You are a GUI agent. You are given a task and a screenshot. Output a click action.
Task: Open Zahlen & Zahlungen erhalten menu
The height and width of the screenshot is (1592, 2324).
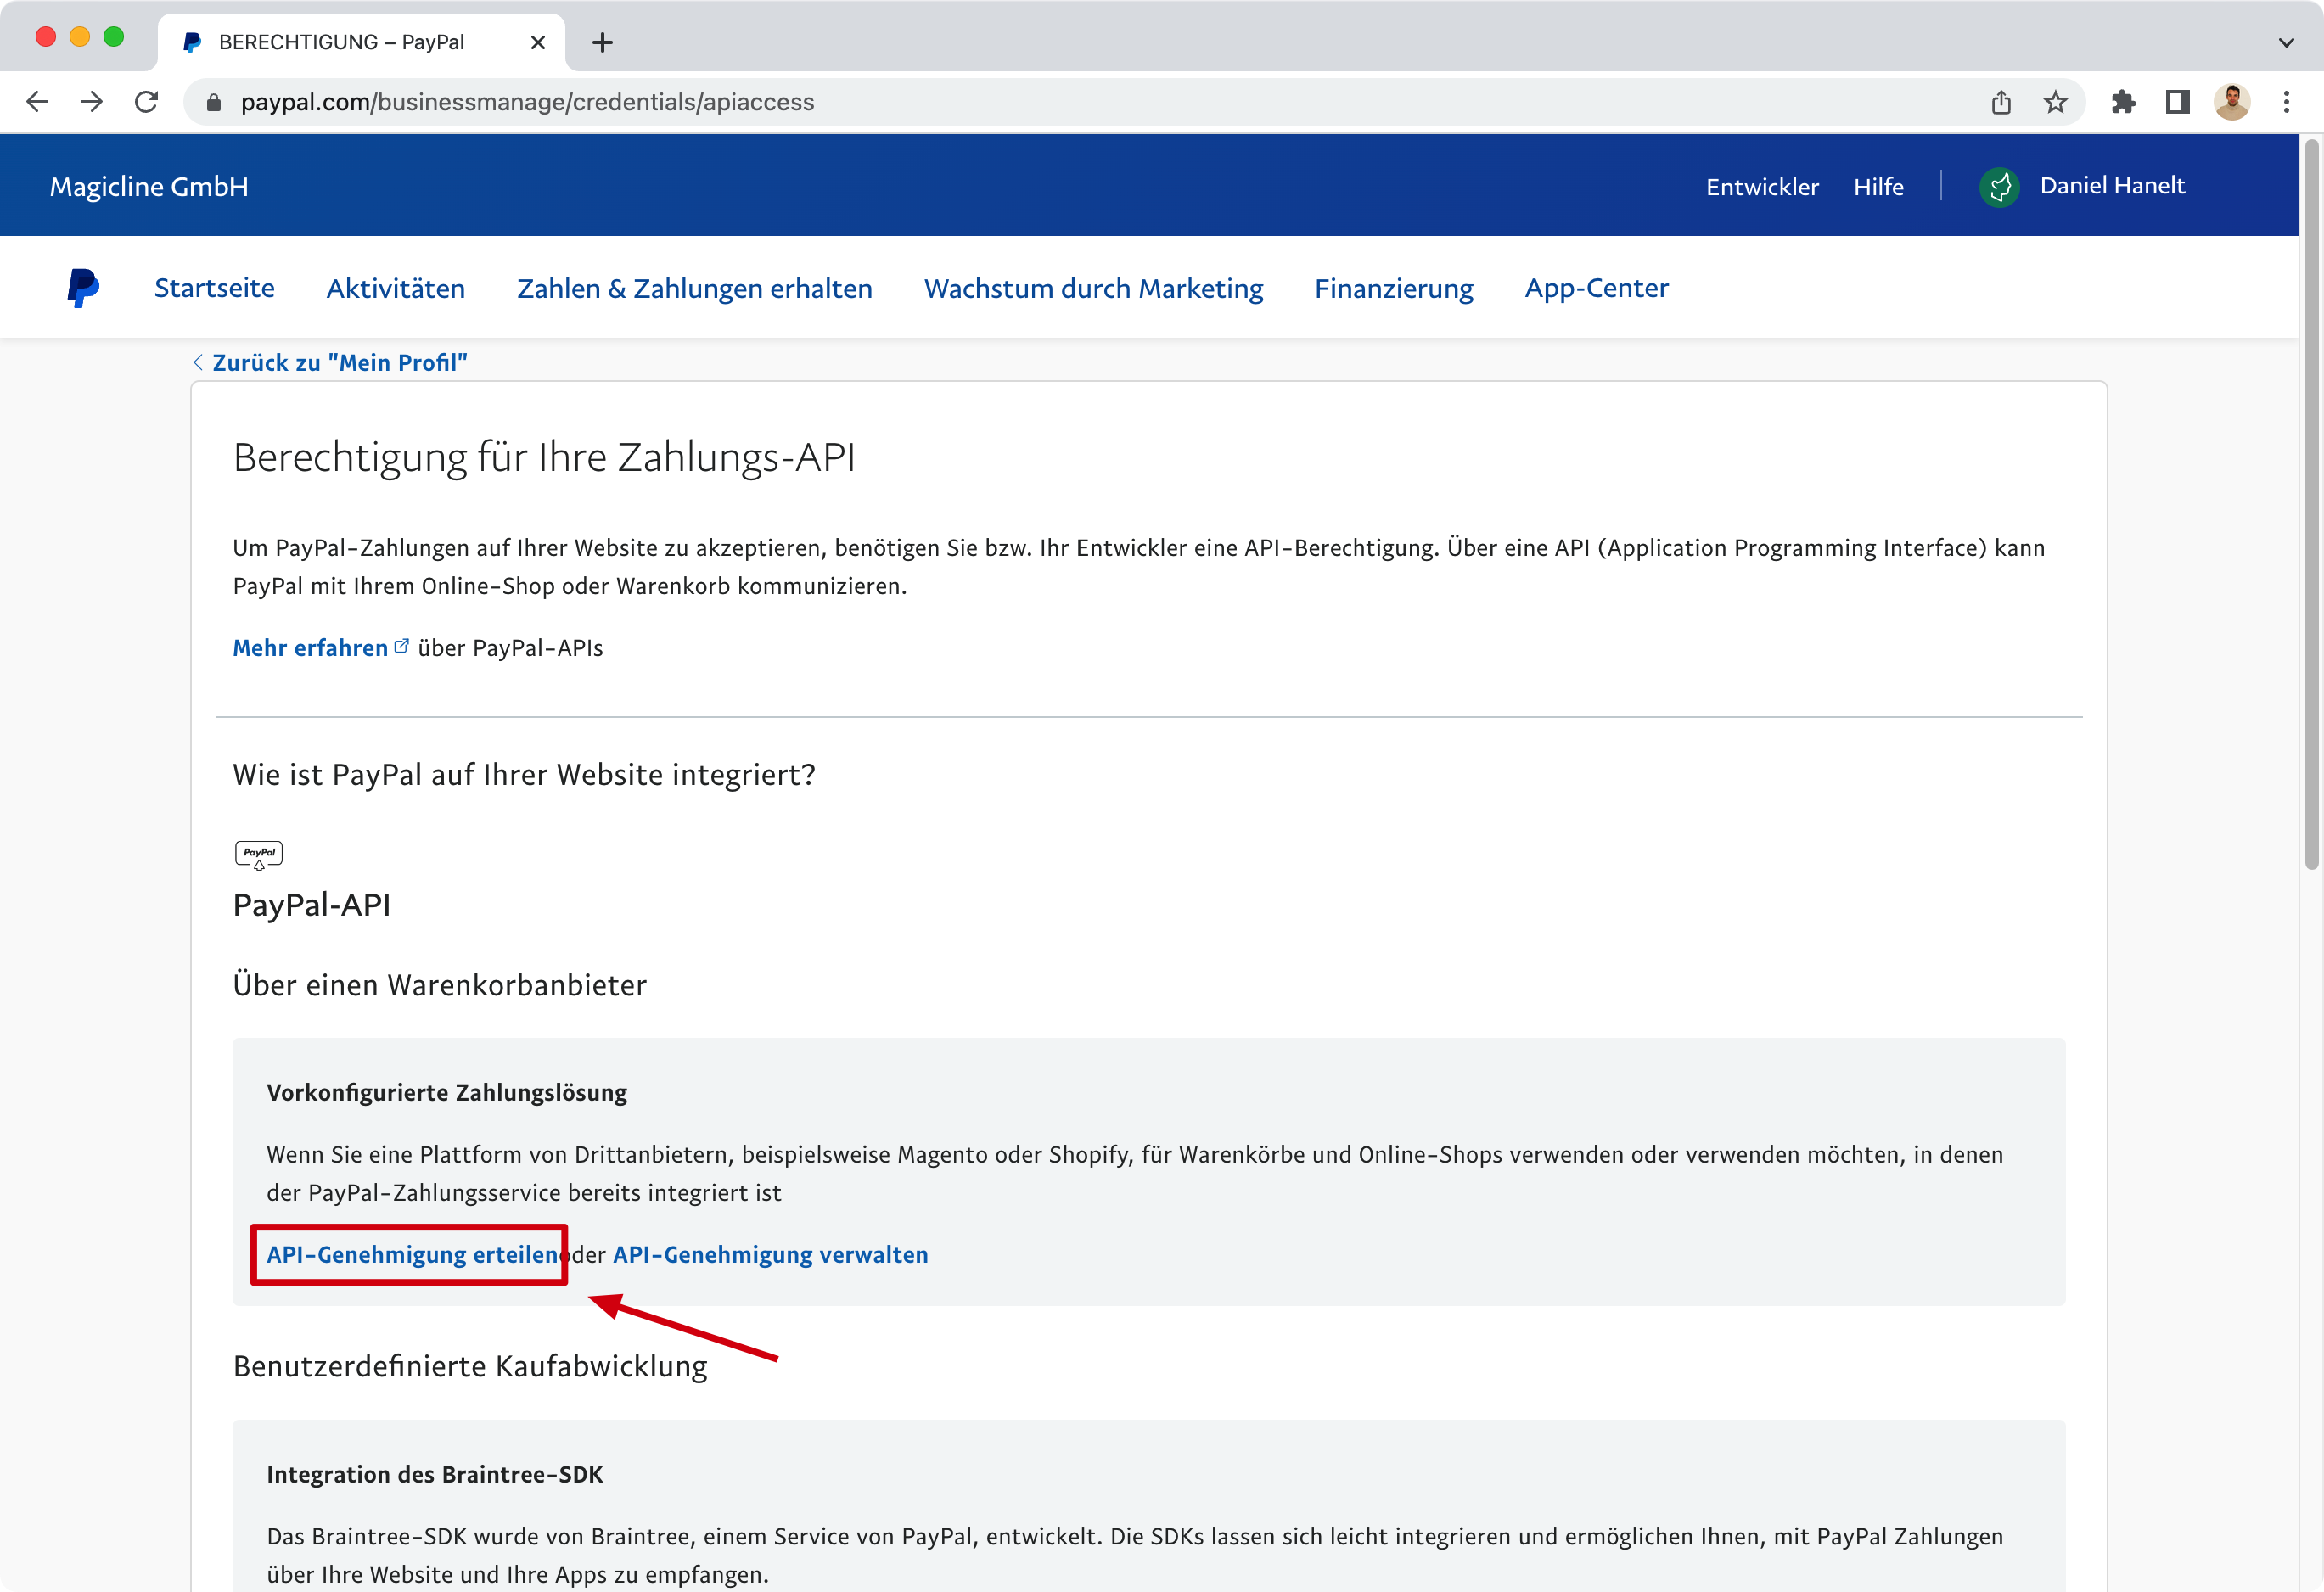coord(694,288)
